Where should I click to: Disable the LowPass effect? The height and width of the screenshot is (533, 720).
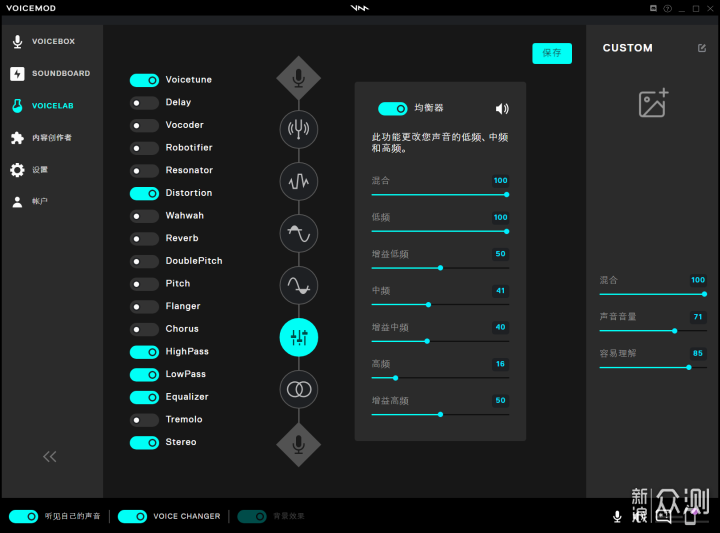click(x=144, y=375)
